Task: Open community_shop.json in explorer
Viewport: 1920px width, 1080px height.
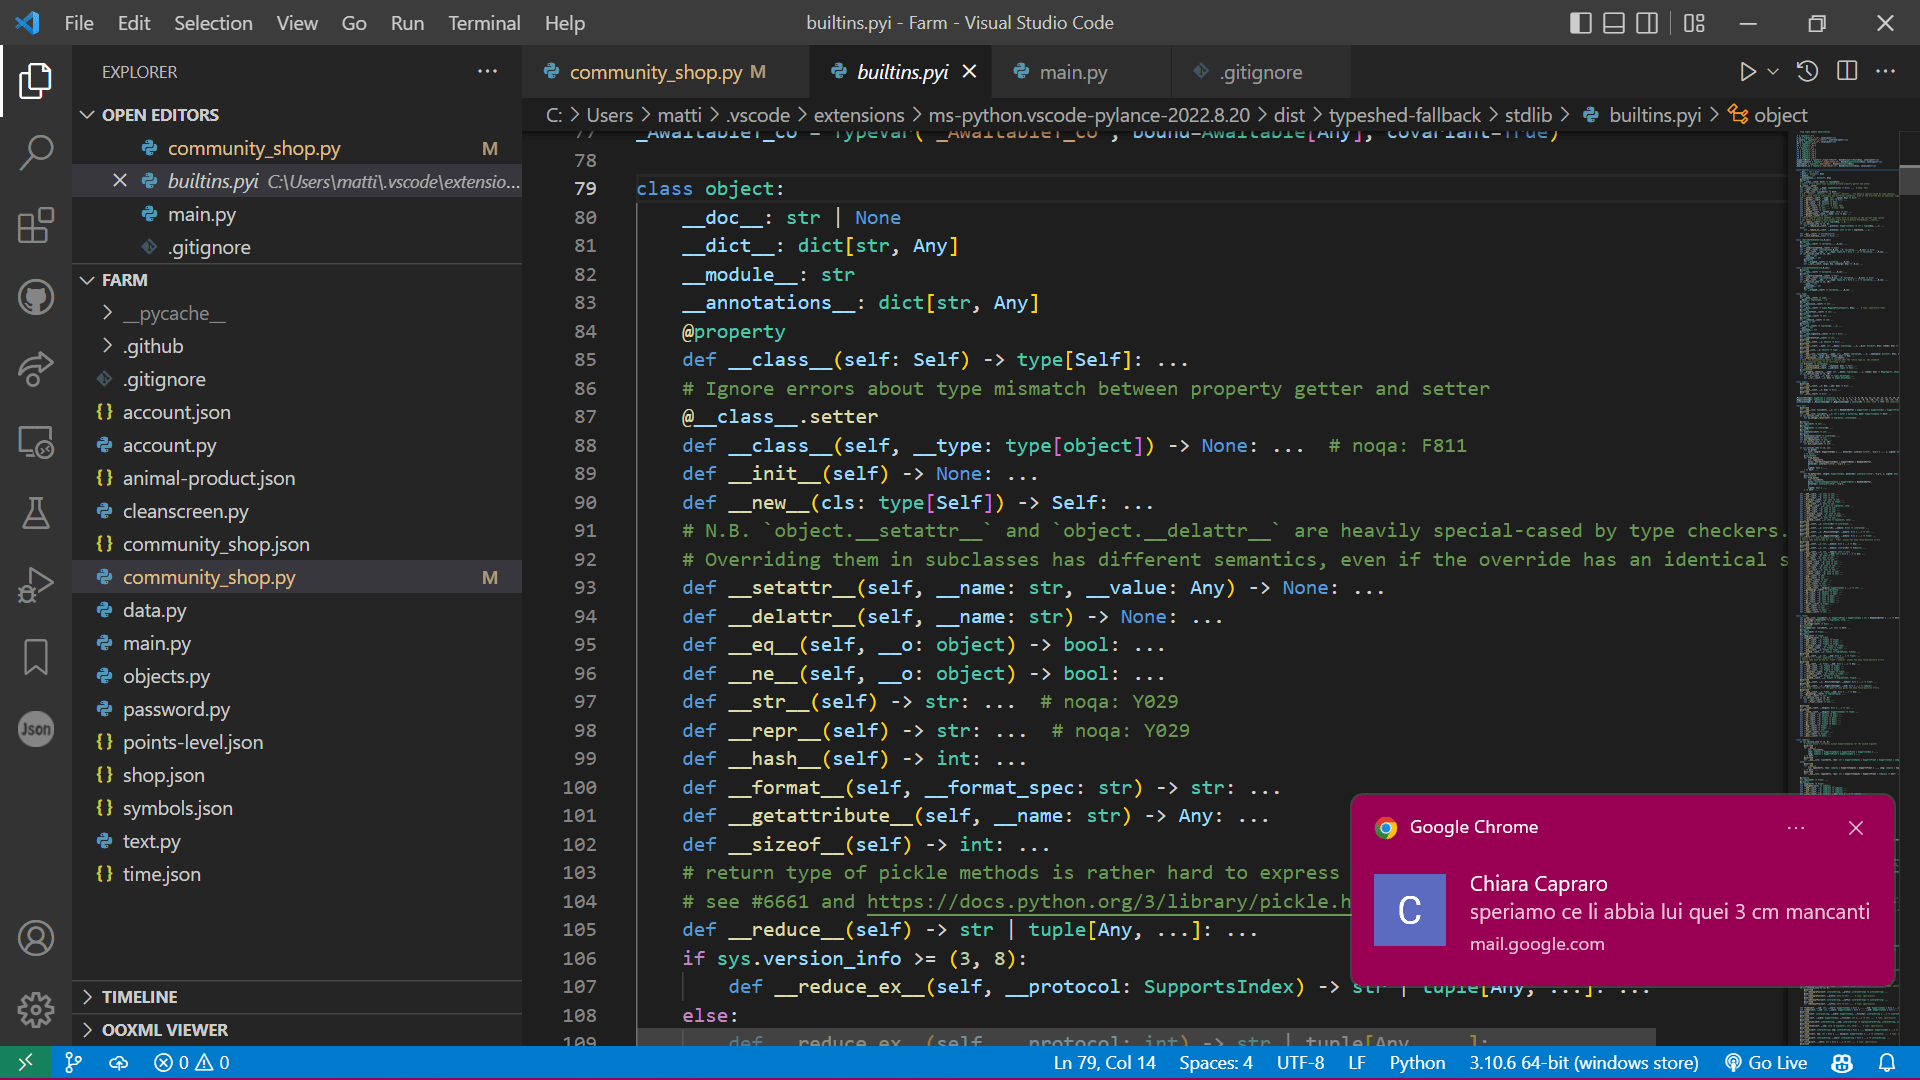Action: point(216,545)
